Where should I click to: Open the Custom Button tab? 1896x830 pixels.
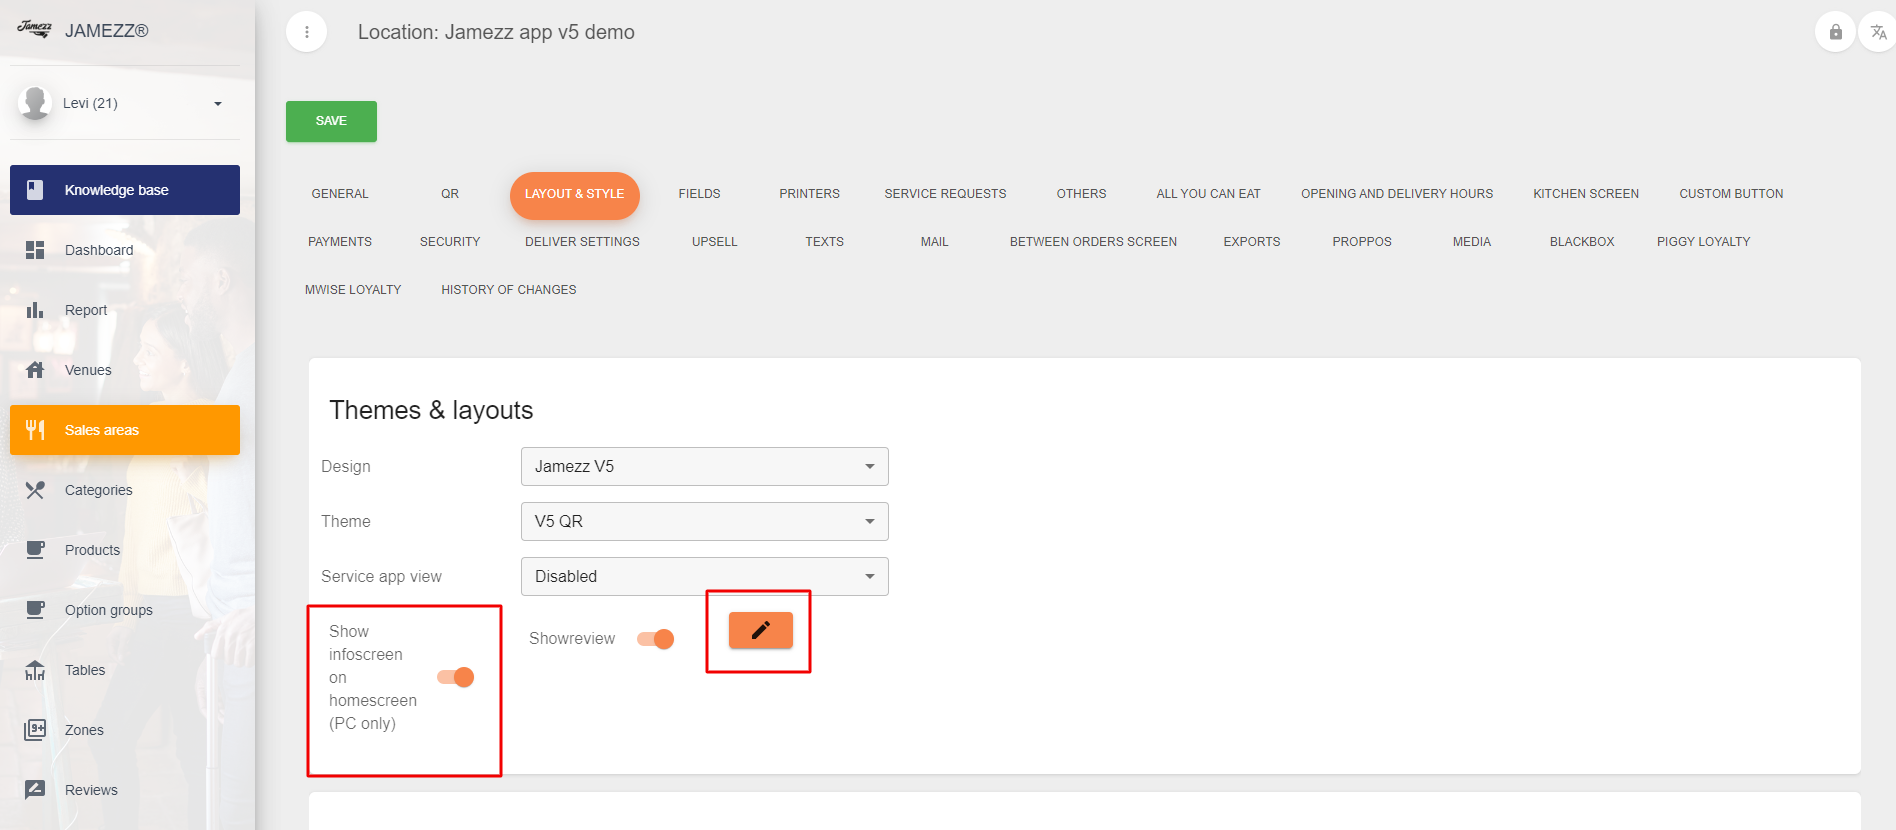point(1731,194)
